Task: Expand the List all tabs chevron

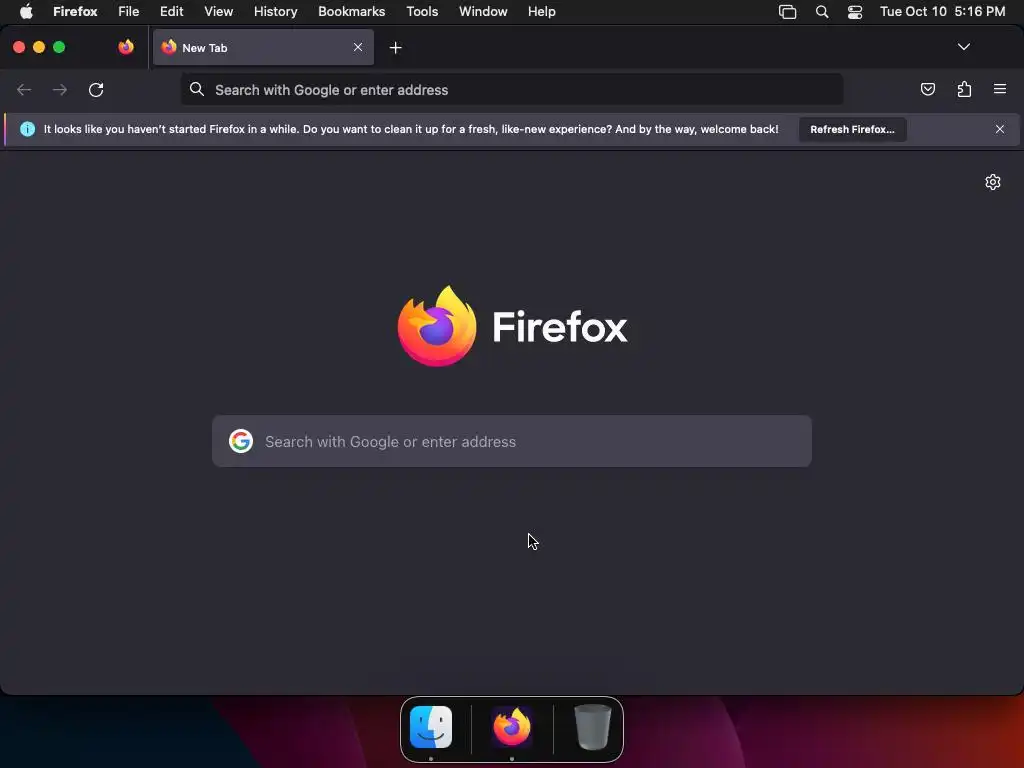Action: 963,47
